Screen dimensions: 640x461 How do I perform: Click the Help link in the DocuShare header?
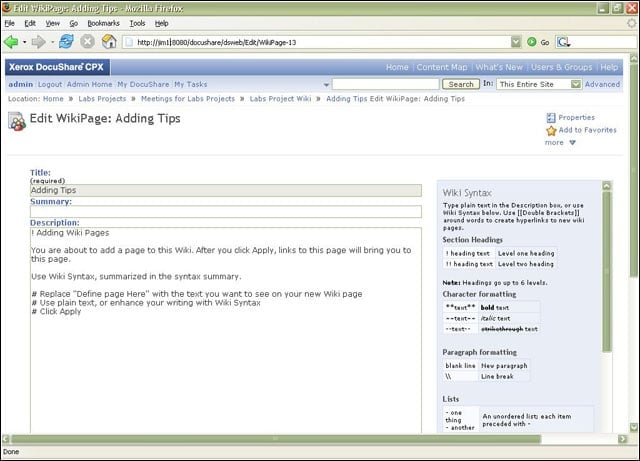[x=609, y=67]
